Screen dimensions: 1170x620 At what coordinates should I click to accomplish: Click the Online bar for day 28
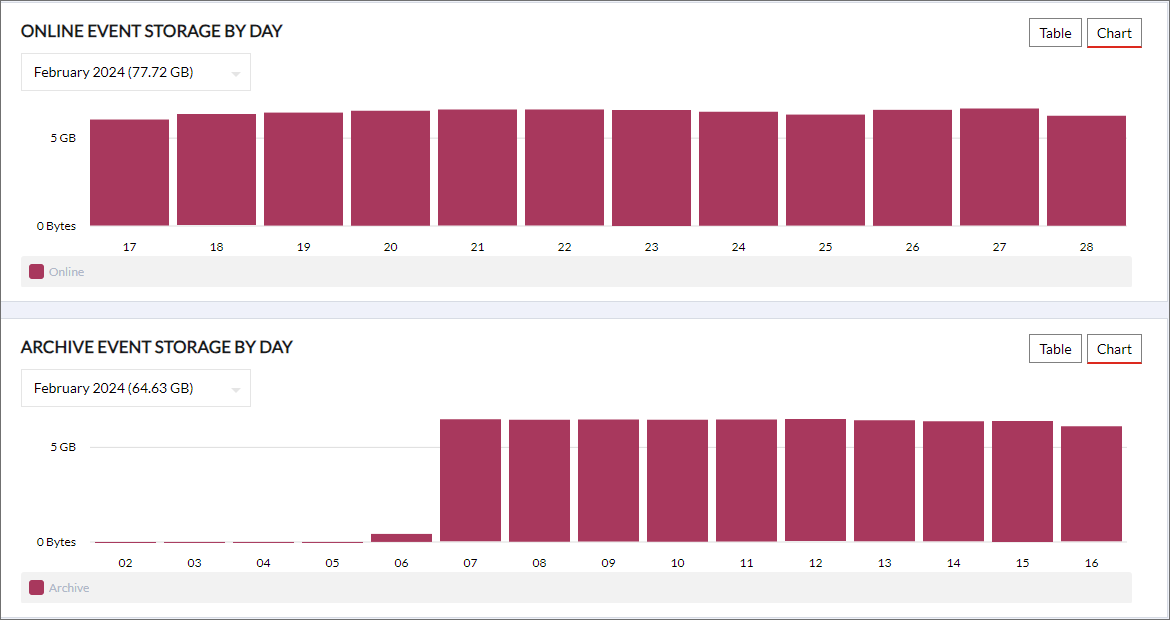(x=1086, y=170)
